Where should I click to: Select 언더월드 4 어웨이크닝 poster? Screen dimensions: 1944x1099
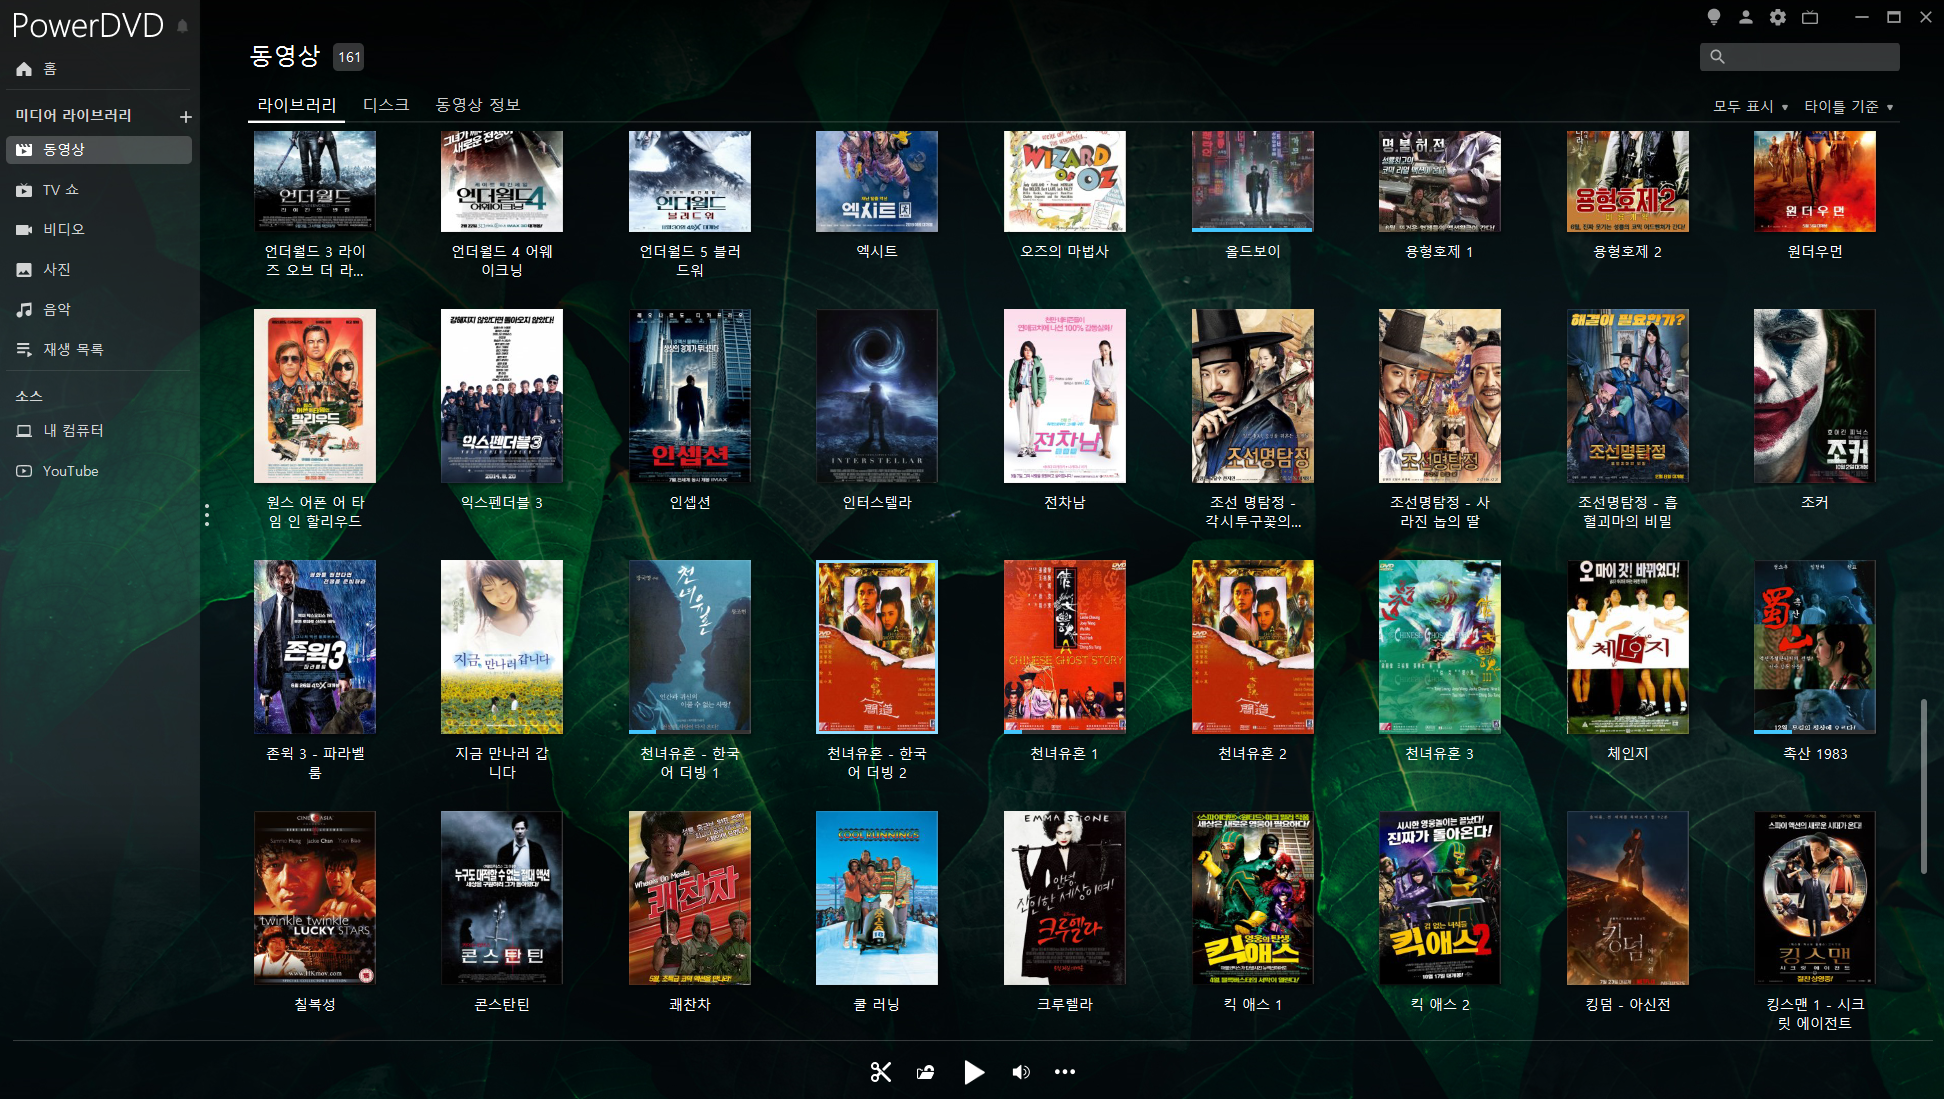tap(502, 181)
